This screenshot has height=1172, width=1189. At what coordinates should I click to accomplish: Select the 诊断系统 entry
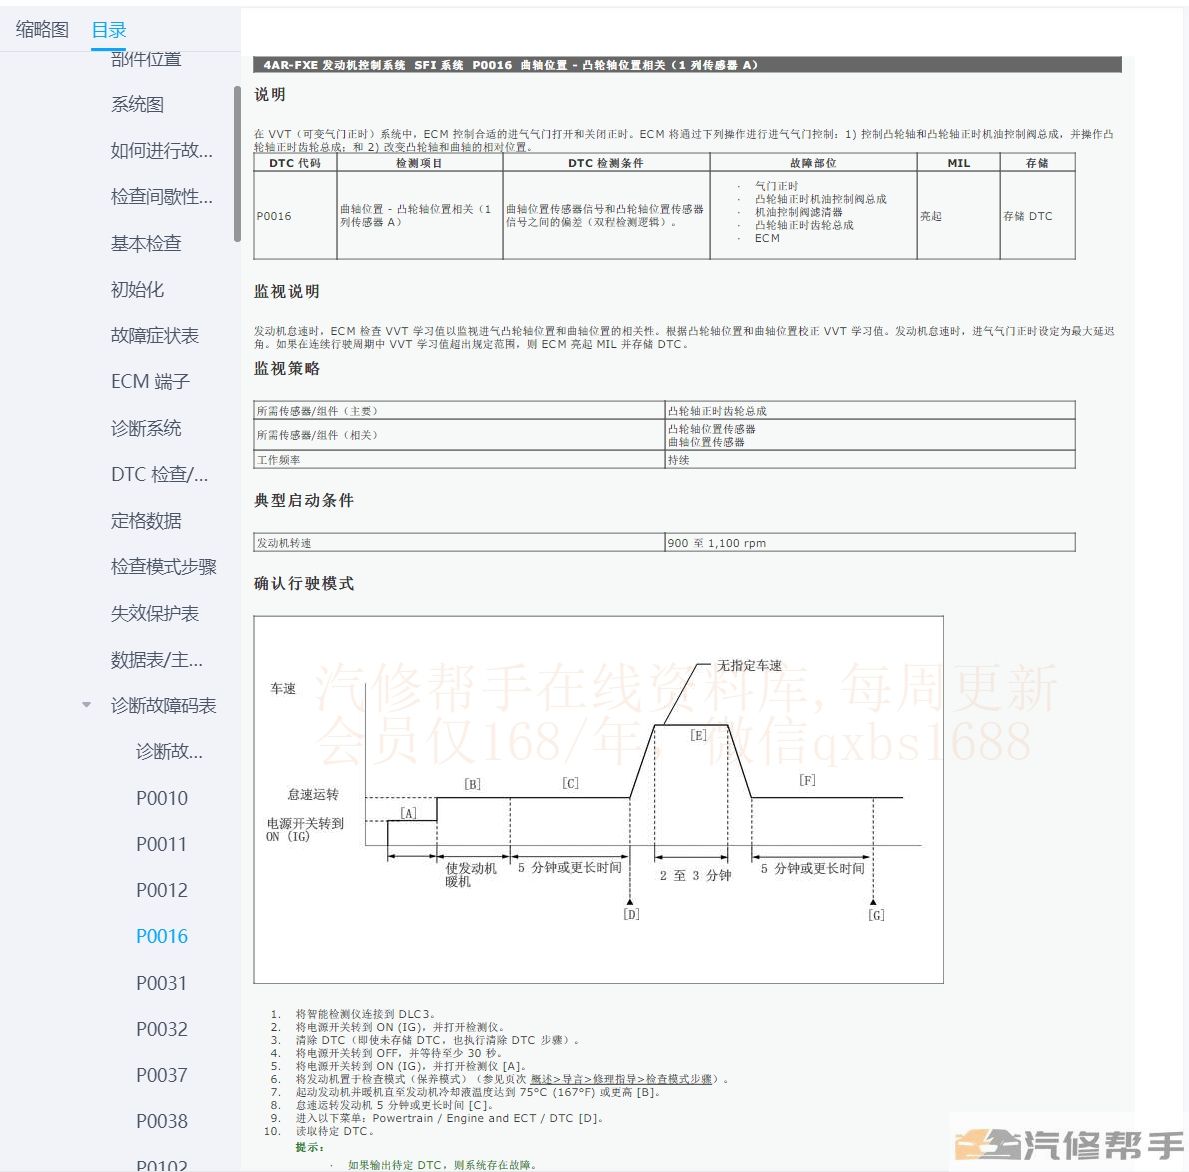[146, 428]
